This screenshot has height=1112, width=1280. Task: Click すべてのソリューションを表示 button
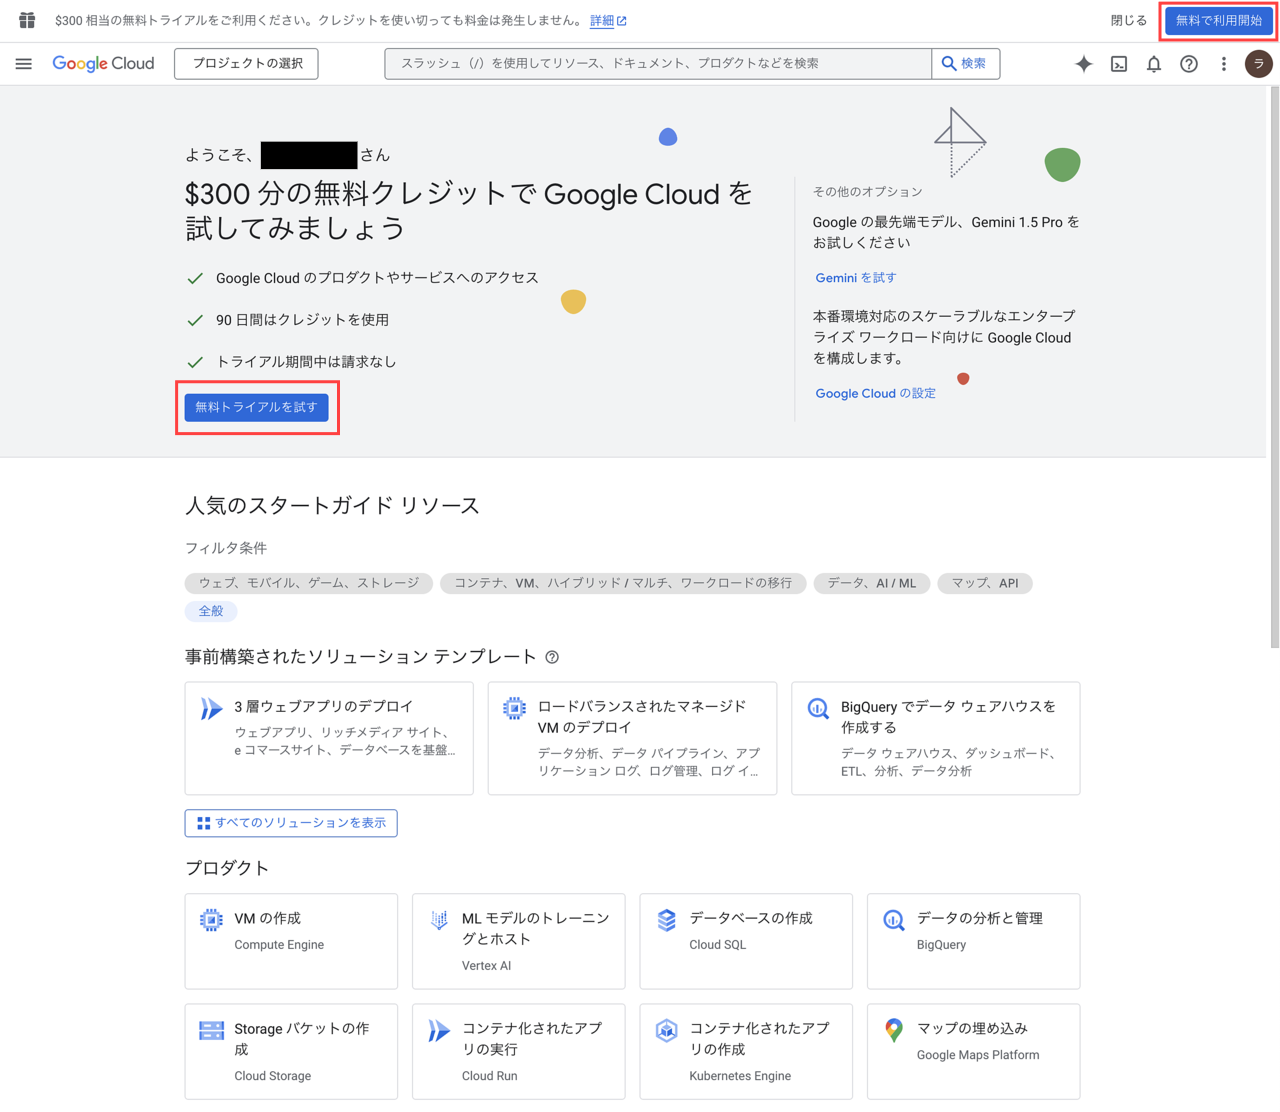(x=291, y=823)
